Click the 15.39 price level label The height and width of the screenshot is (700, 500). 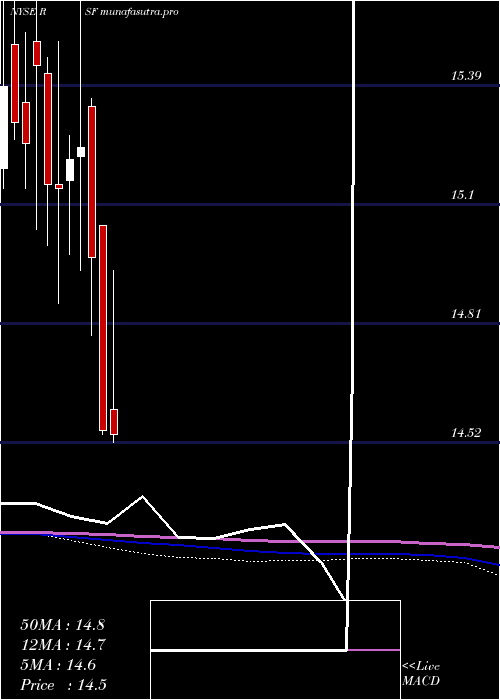pyautogui.click(x=466, y=75)
